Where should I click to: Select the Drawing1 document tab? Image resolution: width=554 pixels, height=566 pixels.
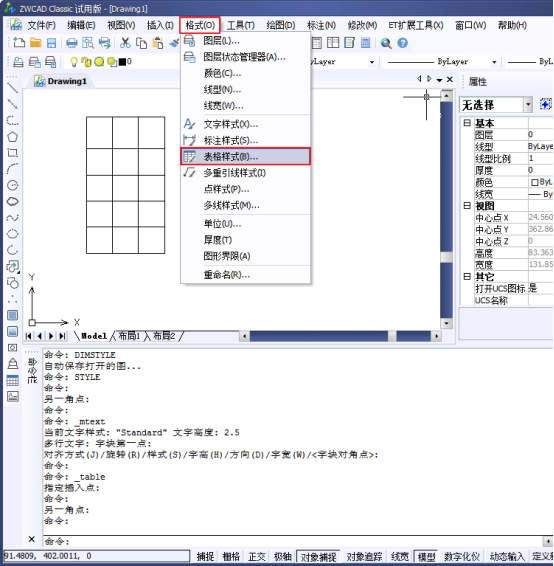61,81
